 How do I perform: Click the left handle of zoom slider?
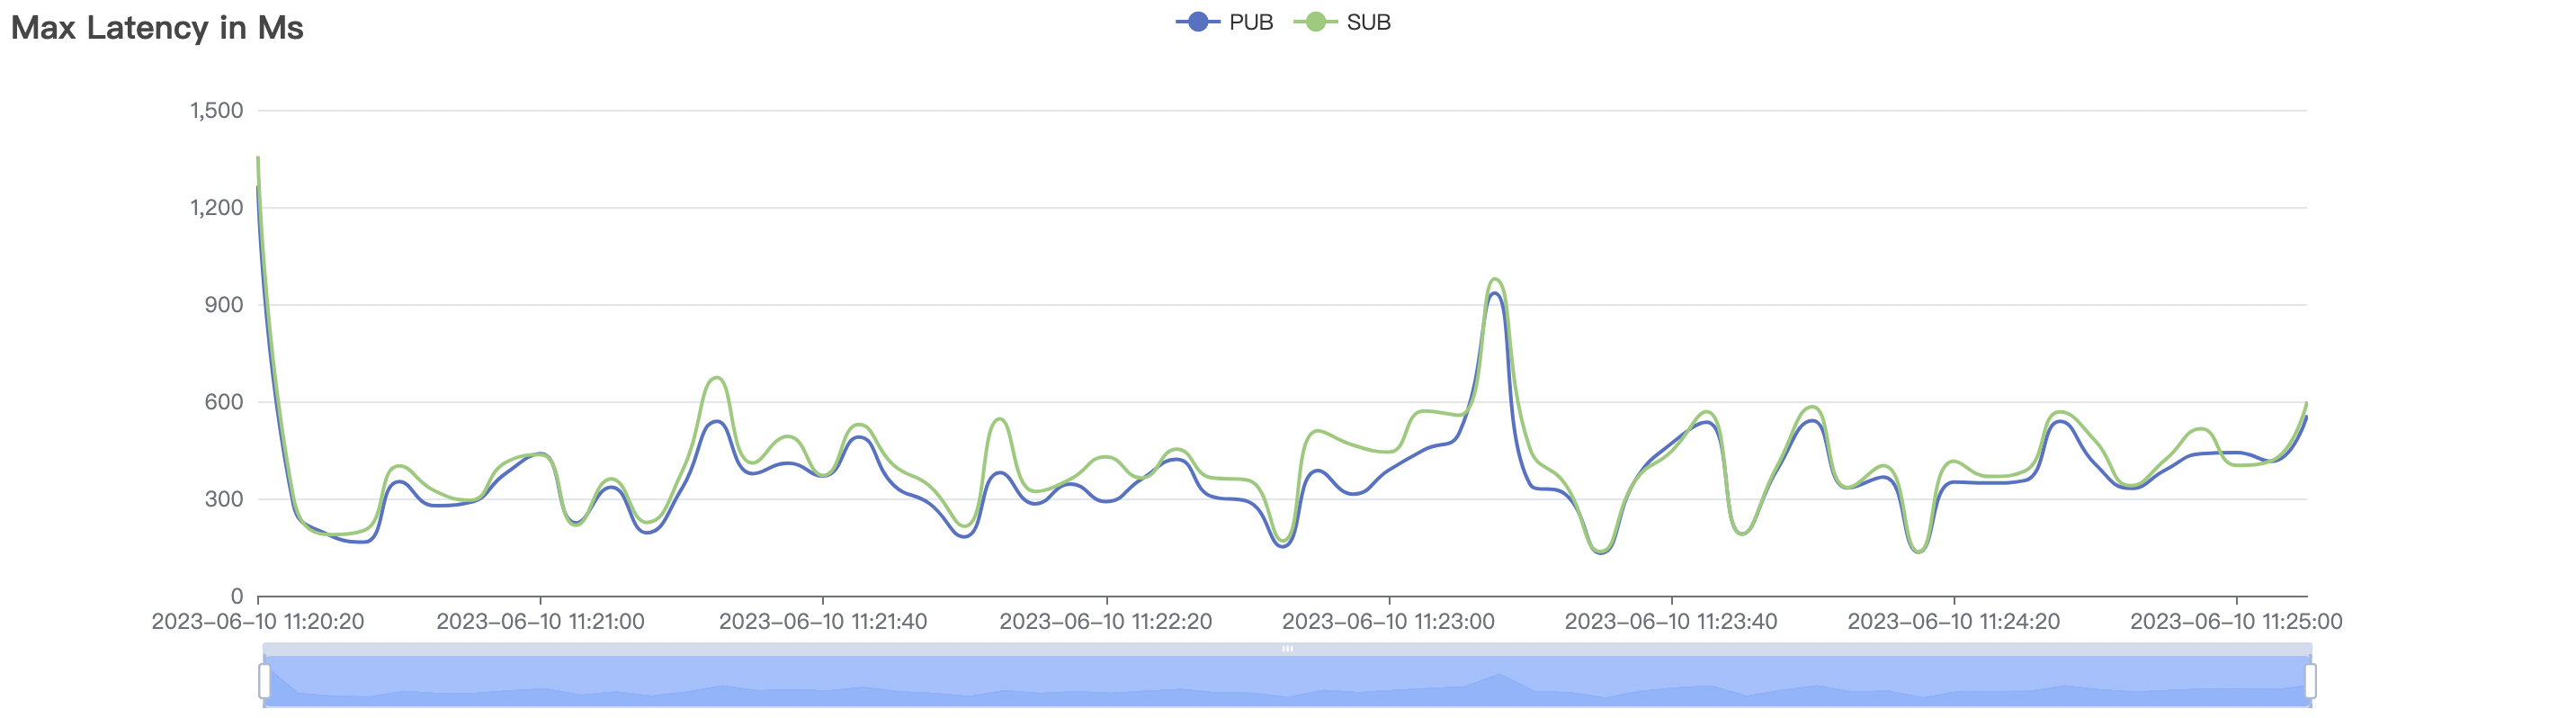[x=265, y=681]
